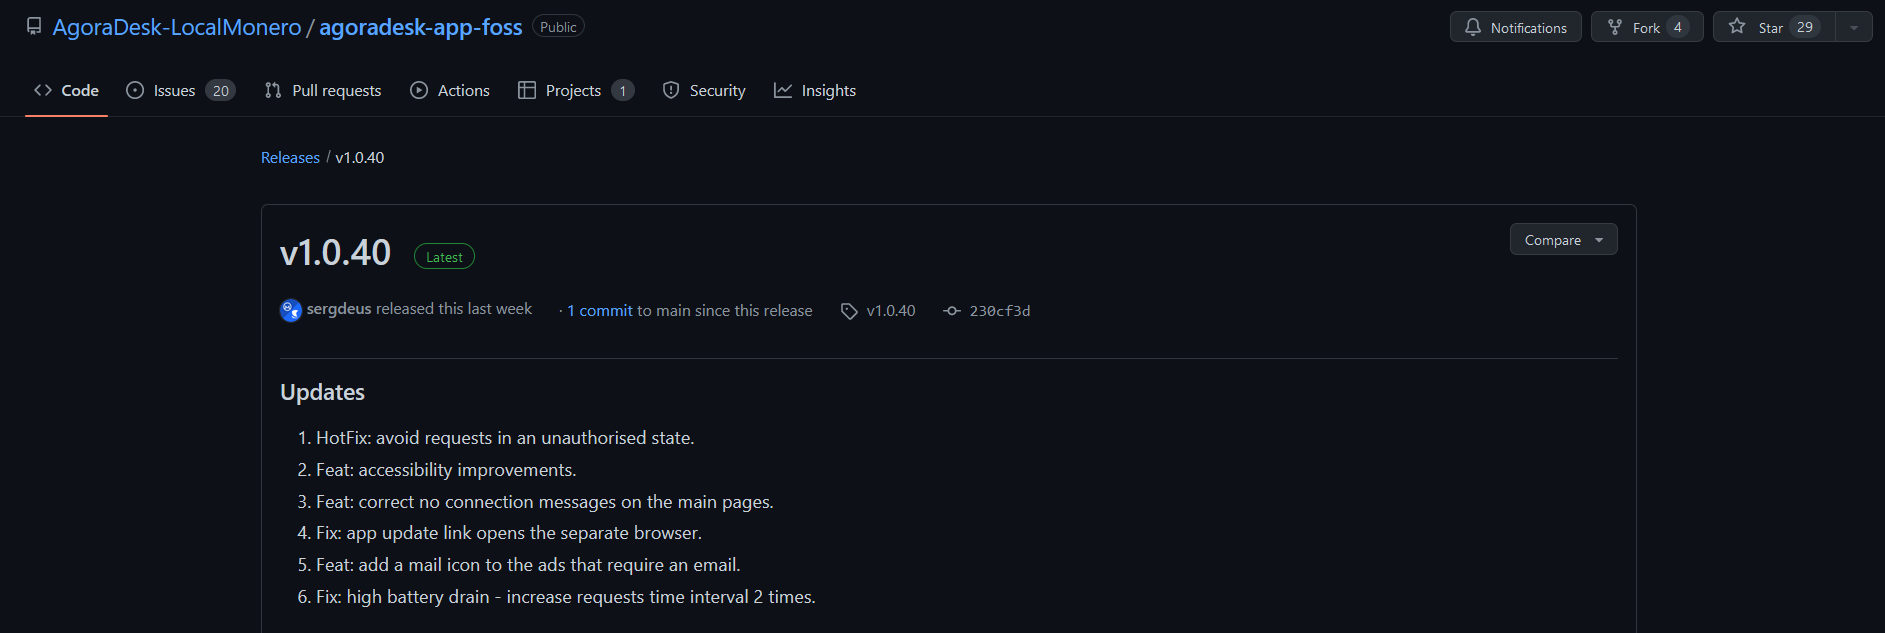
Task: Click the Updates heading
Action: point(322,392)
